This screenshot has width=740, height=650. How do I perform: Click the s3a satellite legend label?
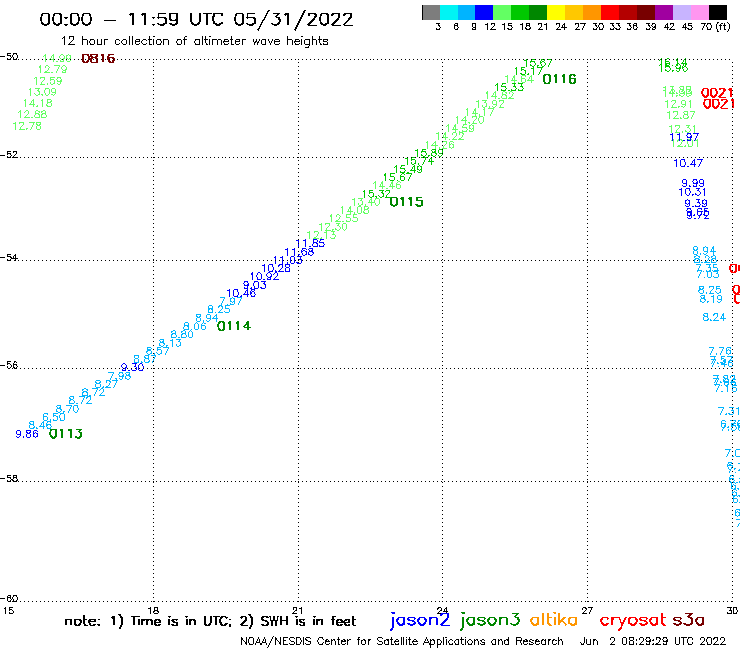(688, 620)
